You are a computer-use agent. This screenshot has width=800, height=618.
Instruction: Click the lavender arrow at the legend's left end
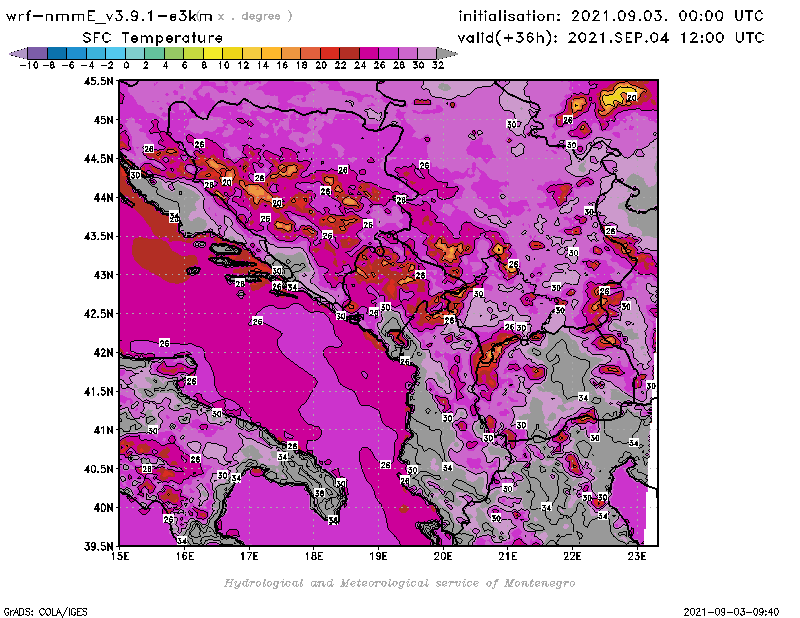pos(18,53)
